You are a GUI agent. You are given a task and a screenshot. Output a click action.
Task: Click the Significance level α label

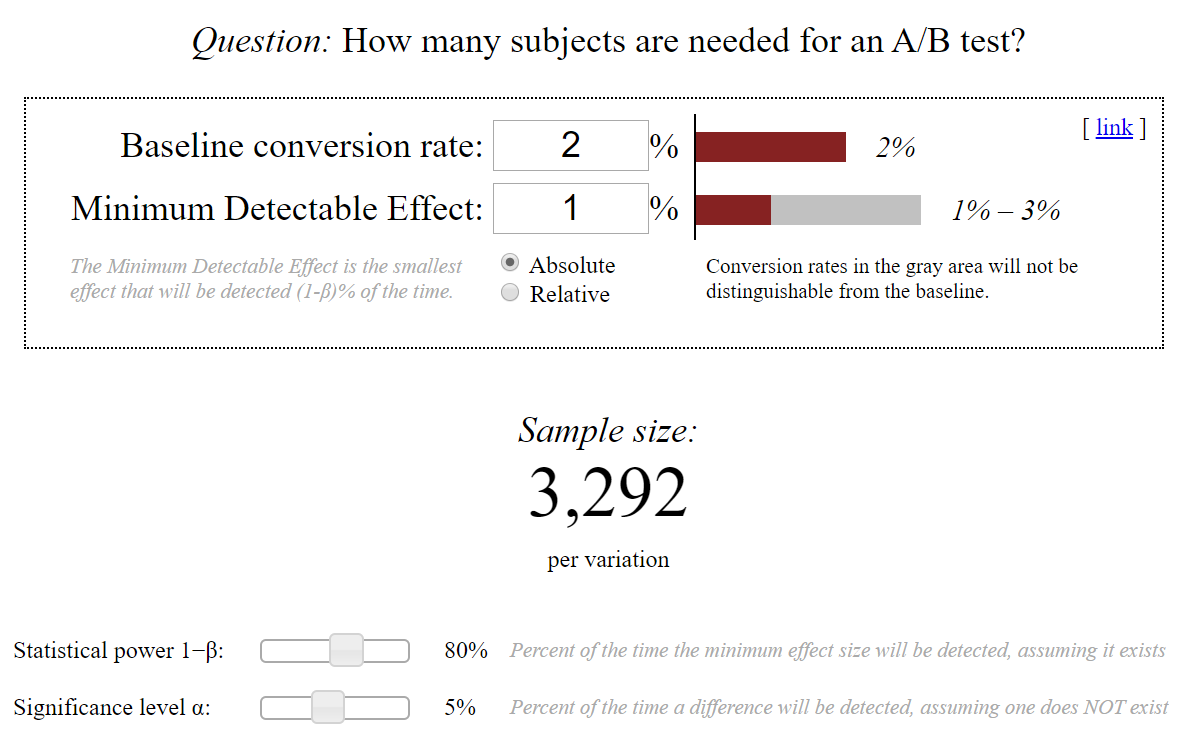point(112,708)
